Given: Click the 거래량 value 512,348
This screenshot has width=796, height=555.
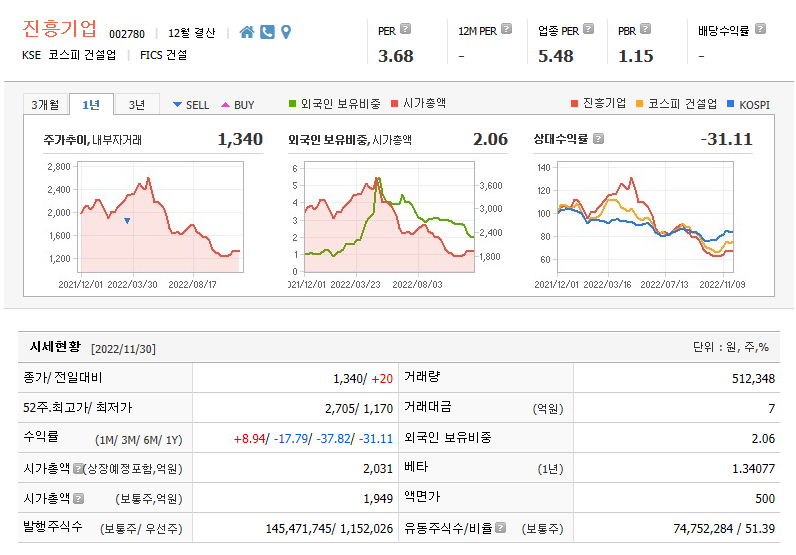Looking at the screenshot, I should click(x=753, y=379).
